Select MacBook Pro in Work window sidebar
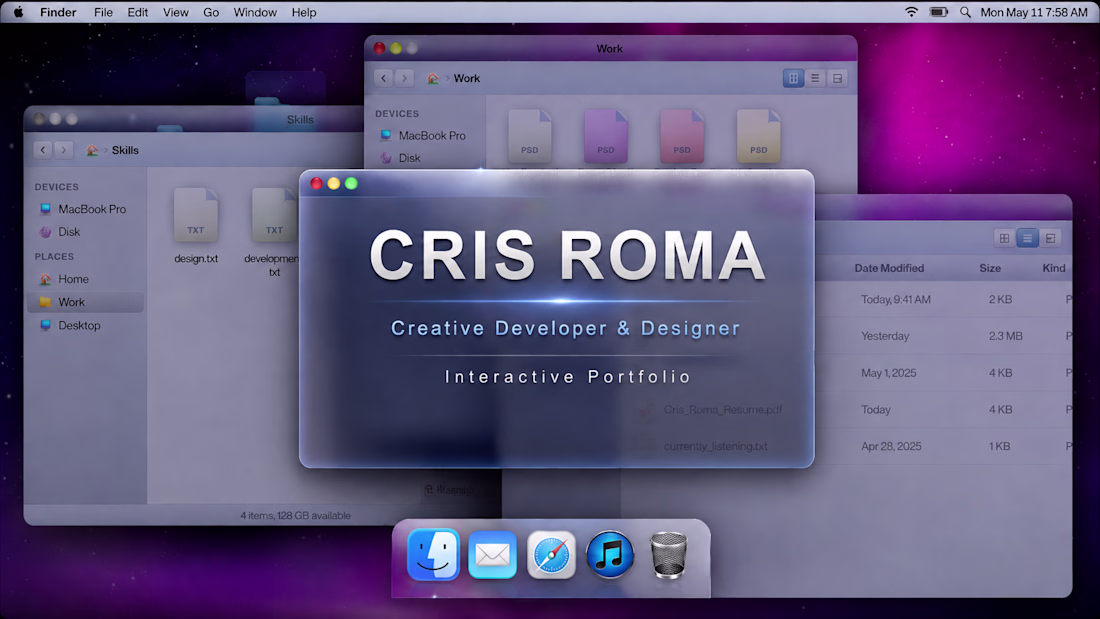Screen dimensions: 1100x619 click(425, 135)
